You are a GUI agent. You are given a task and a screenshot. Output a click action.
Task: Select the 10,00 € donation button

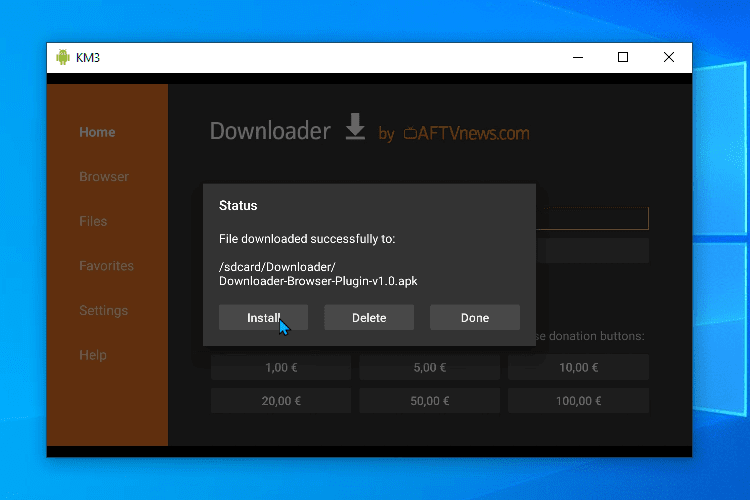pos(578,367)
